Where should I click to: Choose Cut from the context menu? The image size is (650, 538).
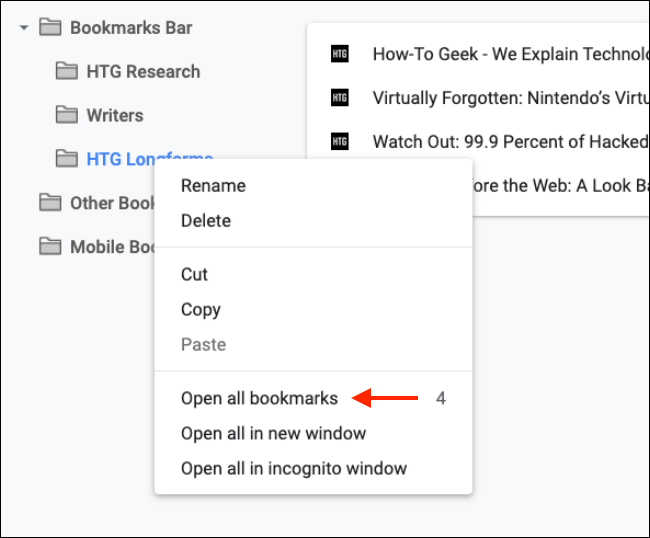[x=194, y=274]
